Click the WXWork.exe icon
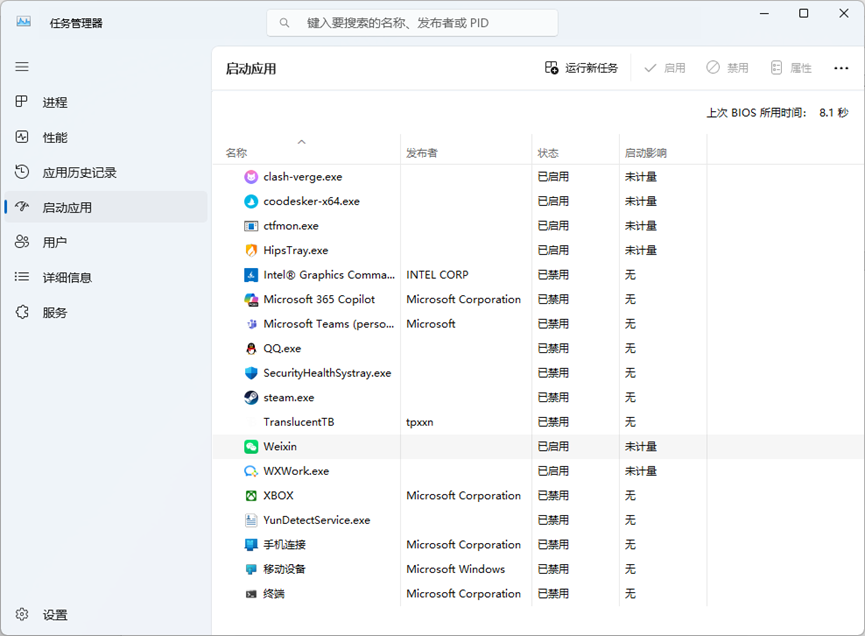The height and width of the screenshot is (636, 865). [x=251, y=471]
